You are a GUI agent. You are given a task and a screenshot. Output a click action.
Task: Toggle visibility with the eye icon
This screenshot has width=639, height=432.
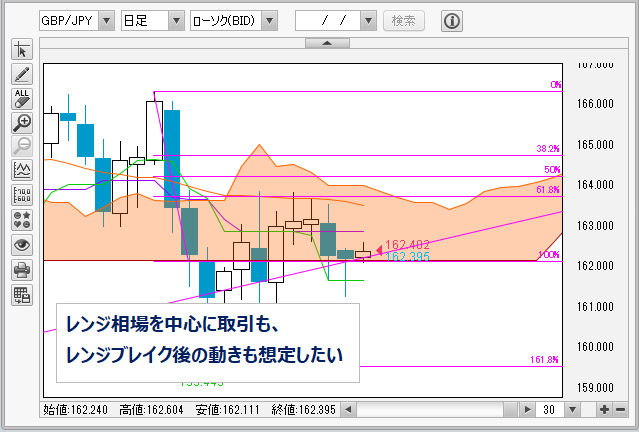click(x=22, y=245)
